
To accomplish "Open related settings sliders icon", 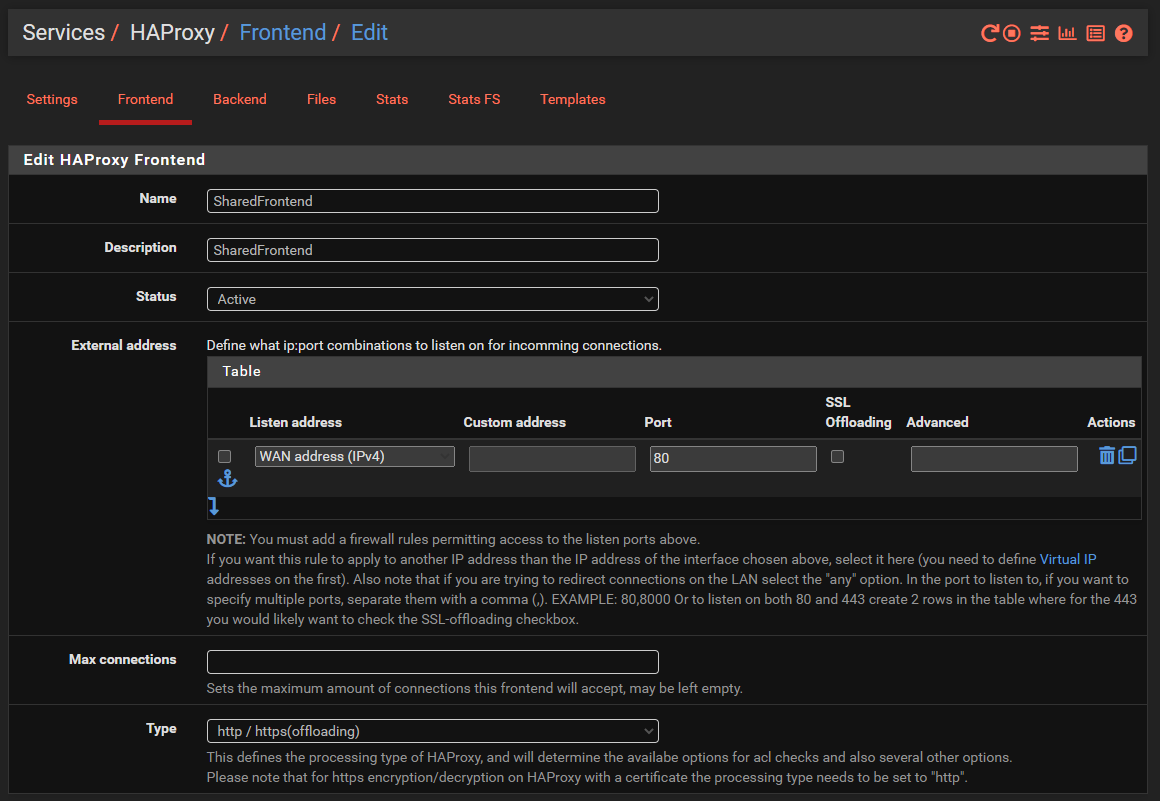I will 1039,33.
